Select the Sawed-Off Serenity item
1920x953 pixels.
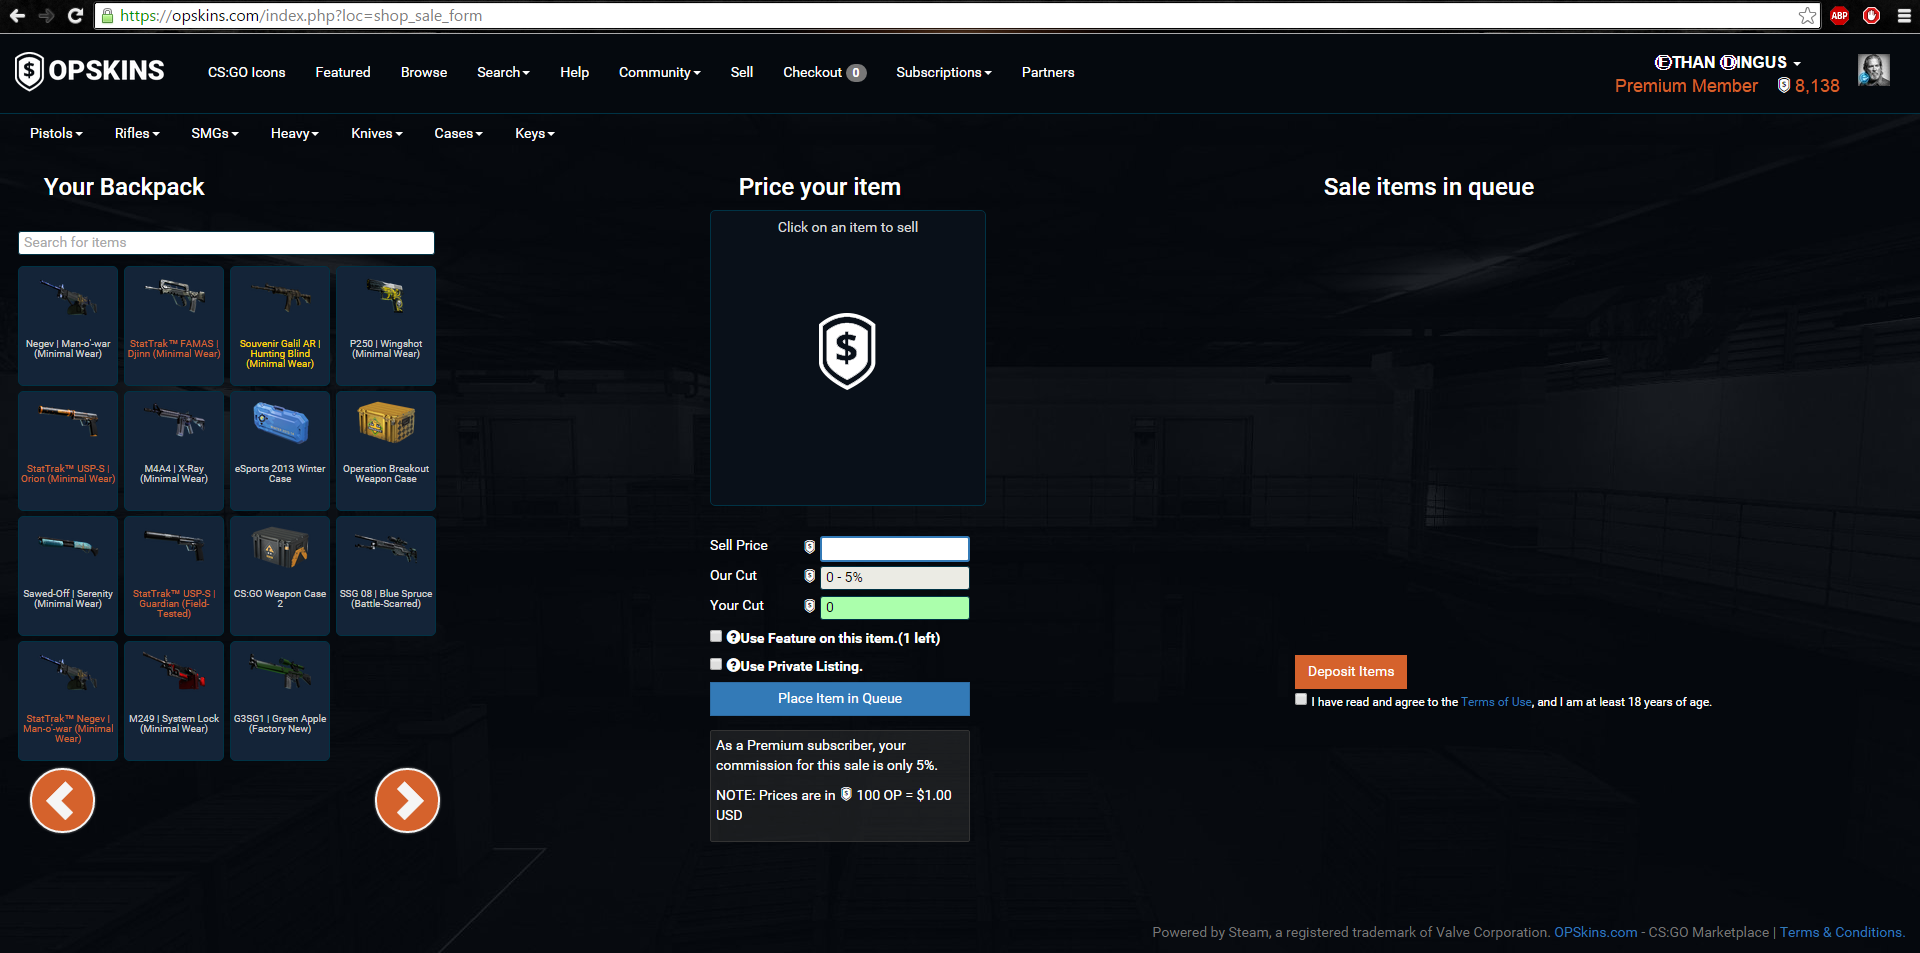(x=68, y=576)
